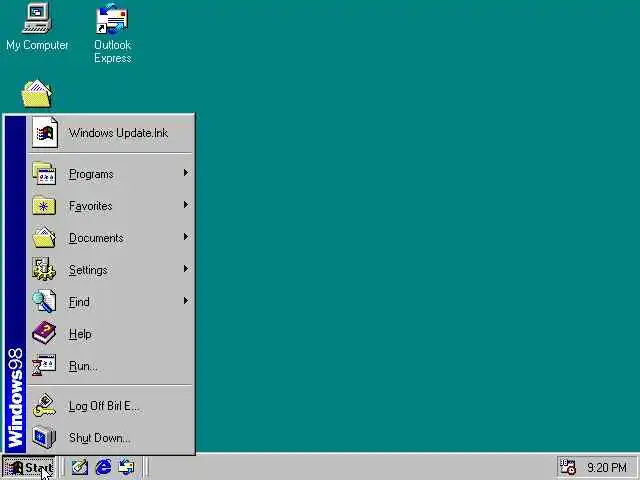The width and height of the screenshot is (640, 480).
Task: Click the Run window icon
Action: click(x=44, y=365)
